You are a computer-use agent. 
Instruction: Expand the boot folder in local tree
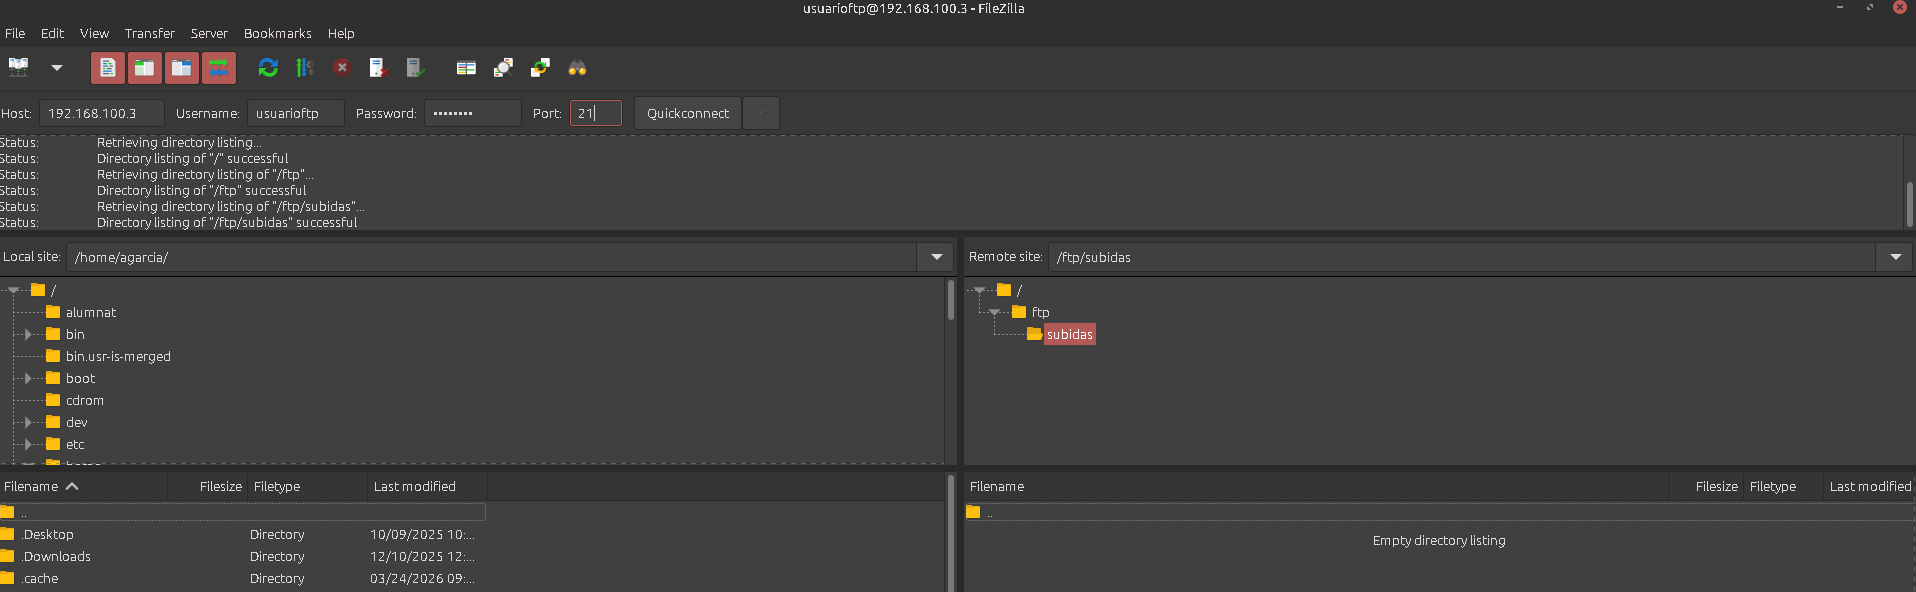[28, 378]
